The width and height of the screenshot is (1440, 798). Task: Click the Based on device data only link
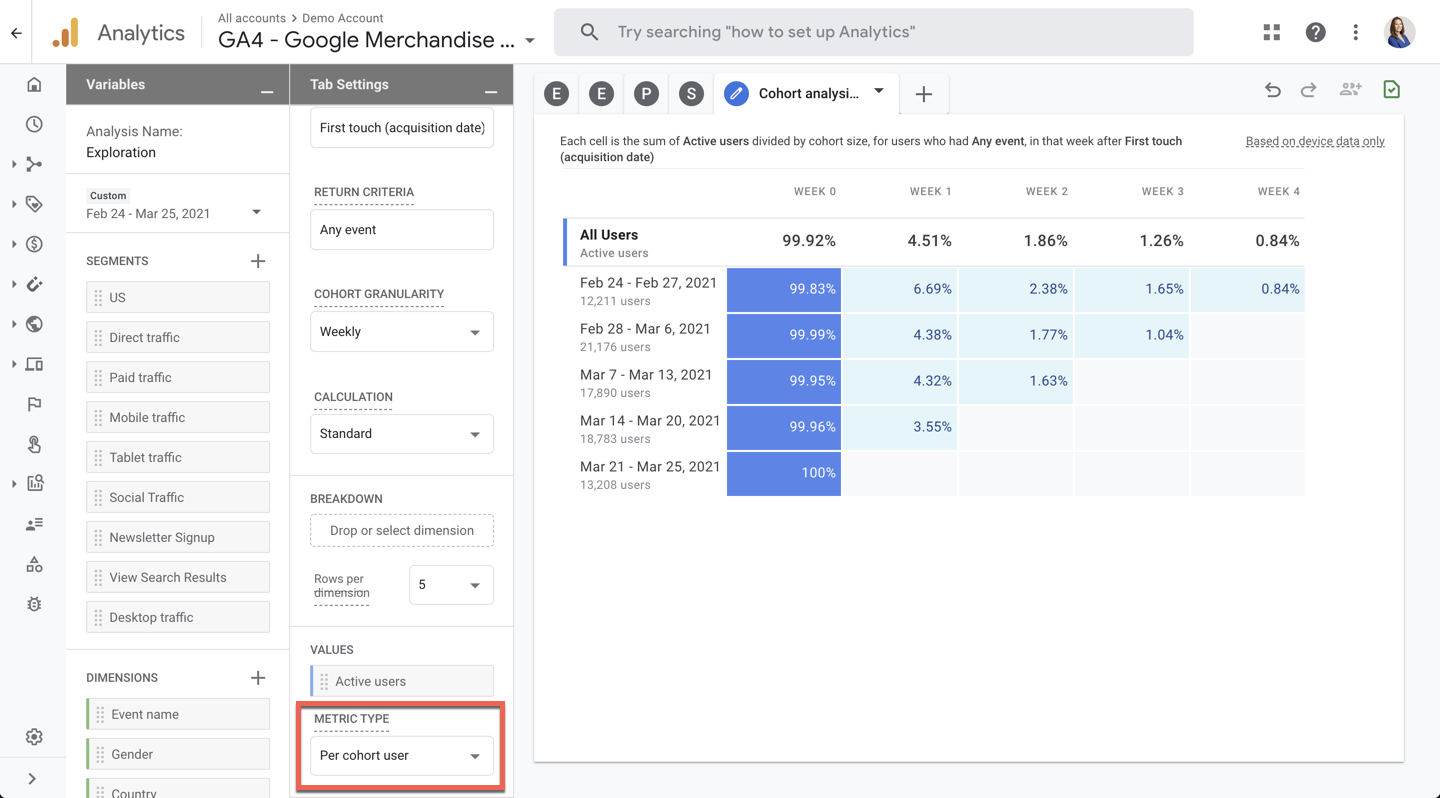[1315, 141]
